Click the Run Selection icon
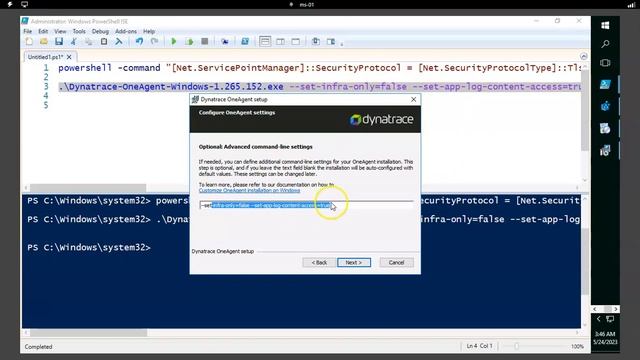This screenshot has height=360, width=640. [189, 42]
